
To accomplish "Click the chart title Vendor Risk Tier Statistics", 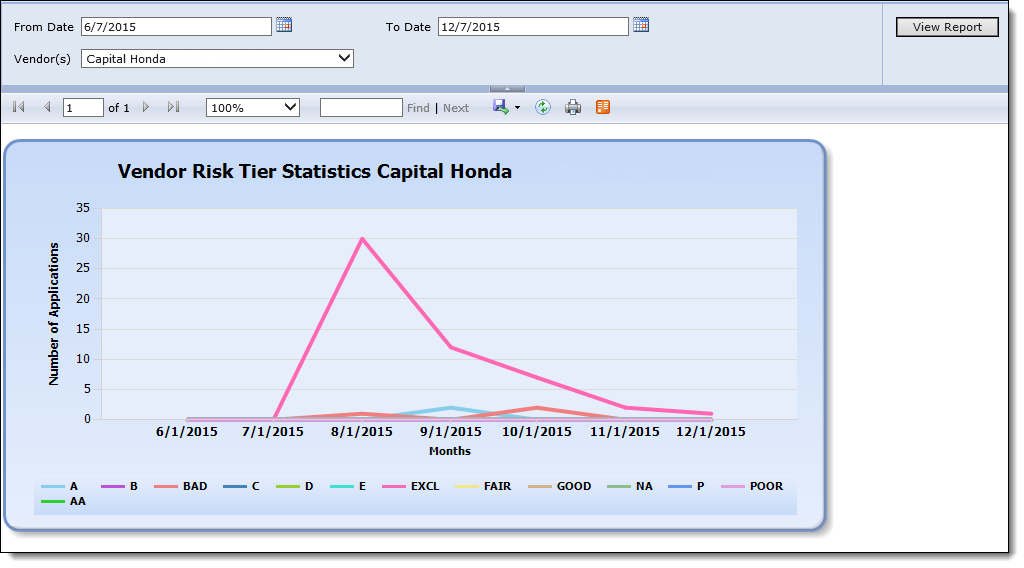I will click(x=315, y=171).
